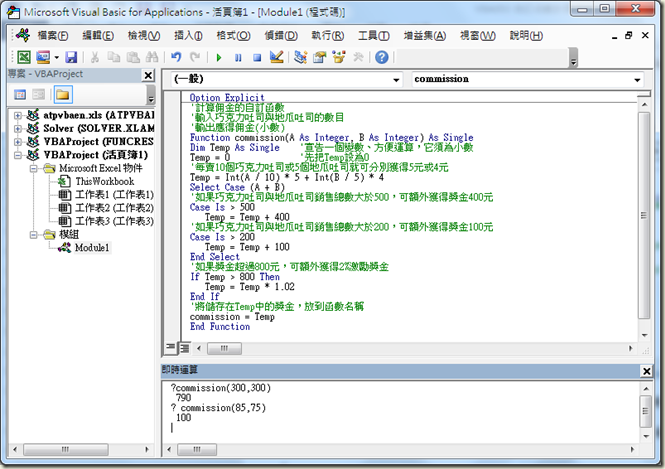Click the immediate window vertical scrollbar thumb
The image size is (665, 469).
645,411
